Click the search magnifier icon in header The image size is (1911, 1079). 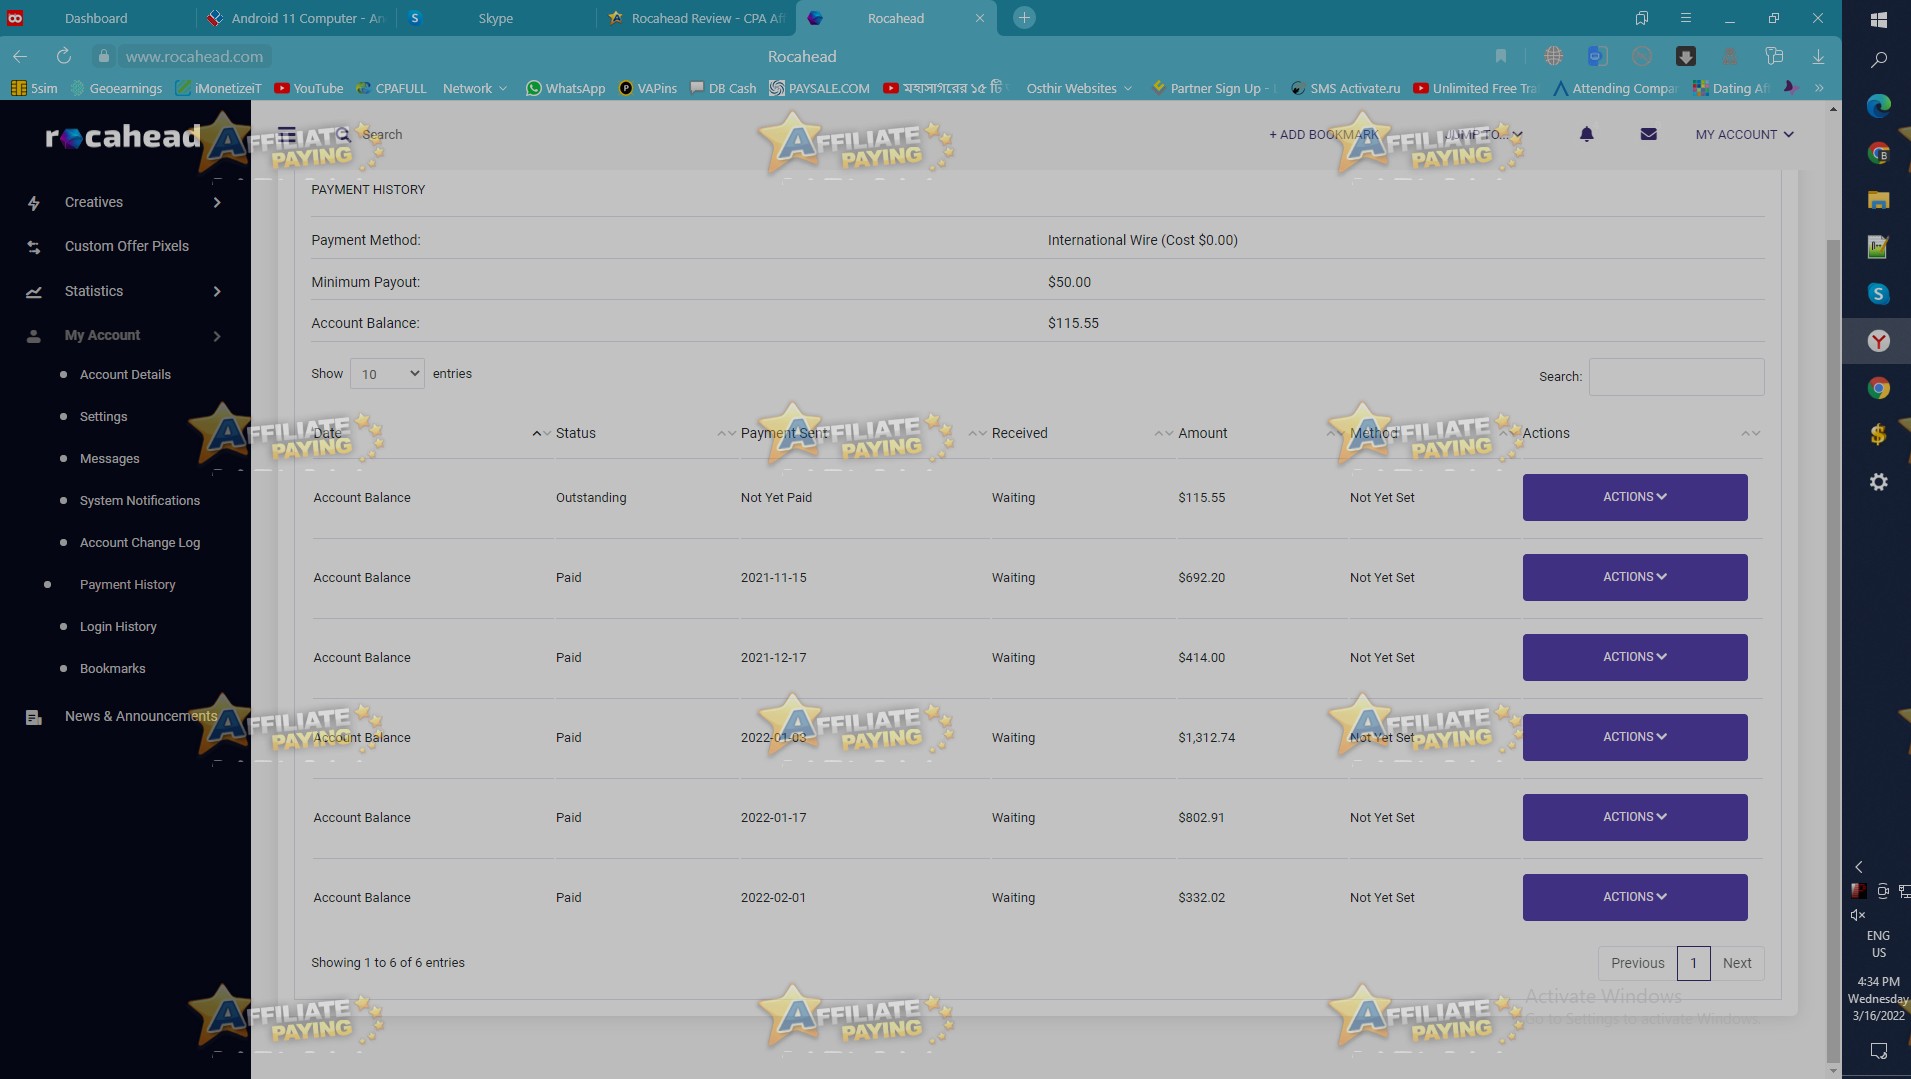pos(343,134)
